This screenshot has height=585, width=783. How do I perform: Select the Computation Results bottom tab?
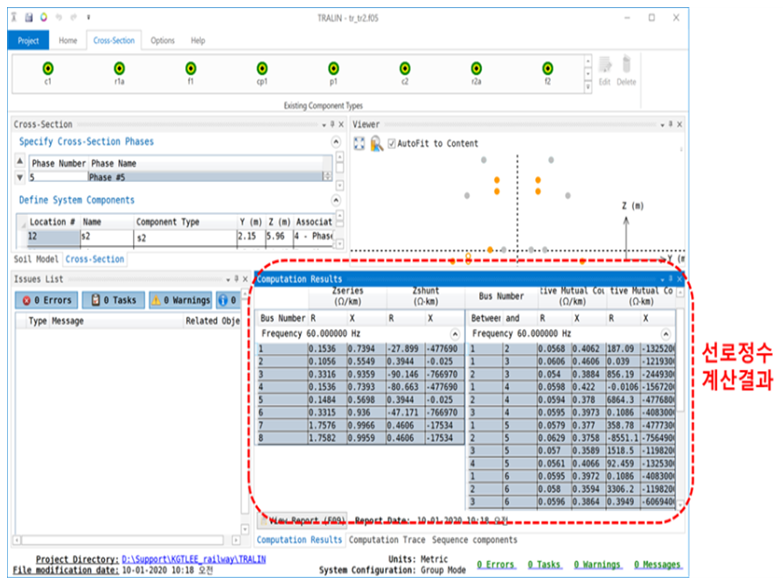tap(300, 540)
